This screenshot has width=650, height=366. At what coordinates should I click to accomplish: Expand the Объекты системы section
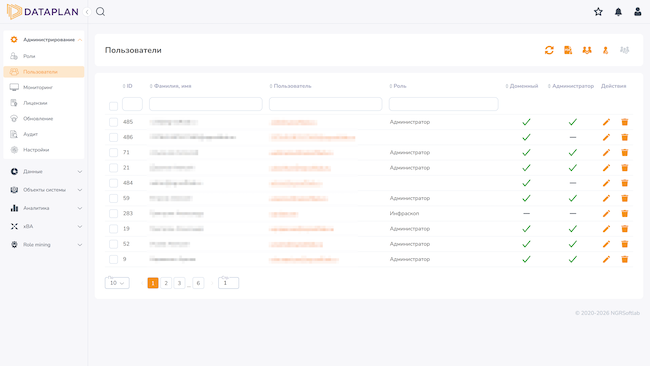[80, 190]
